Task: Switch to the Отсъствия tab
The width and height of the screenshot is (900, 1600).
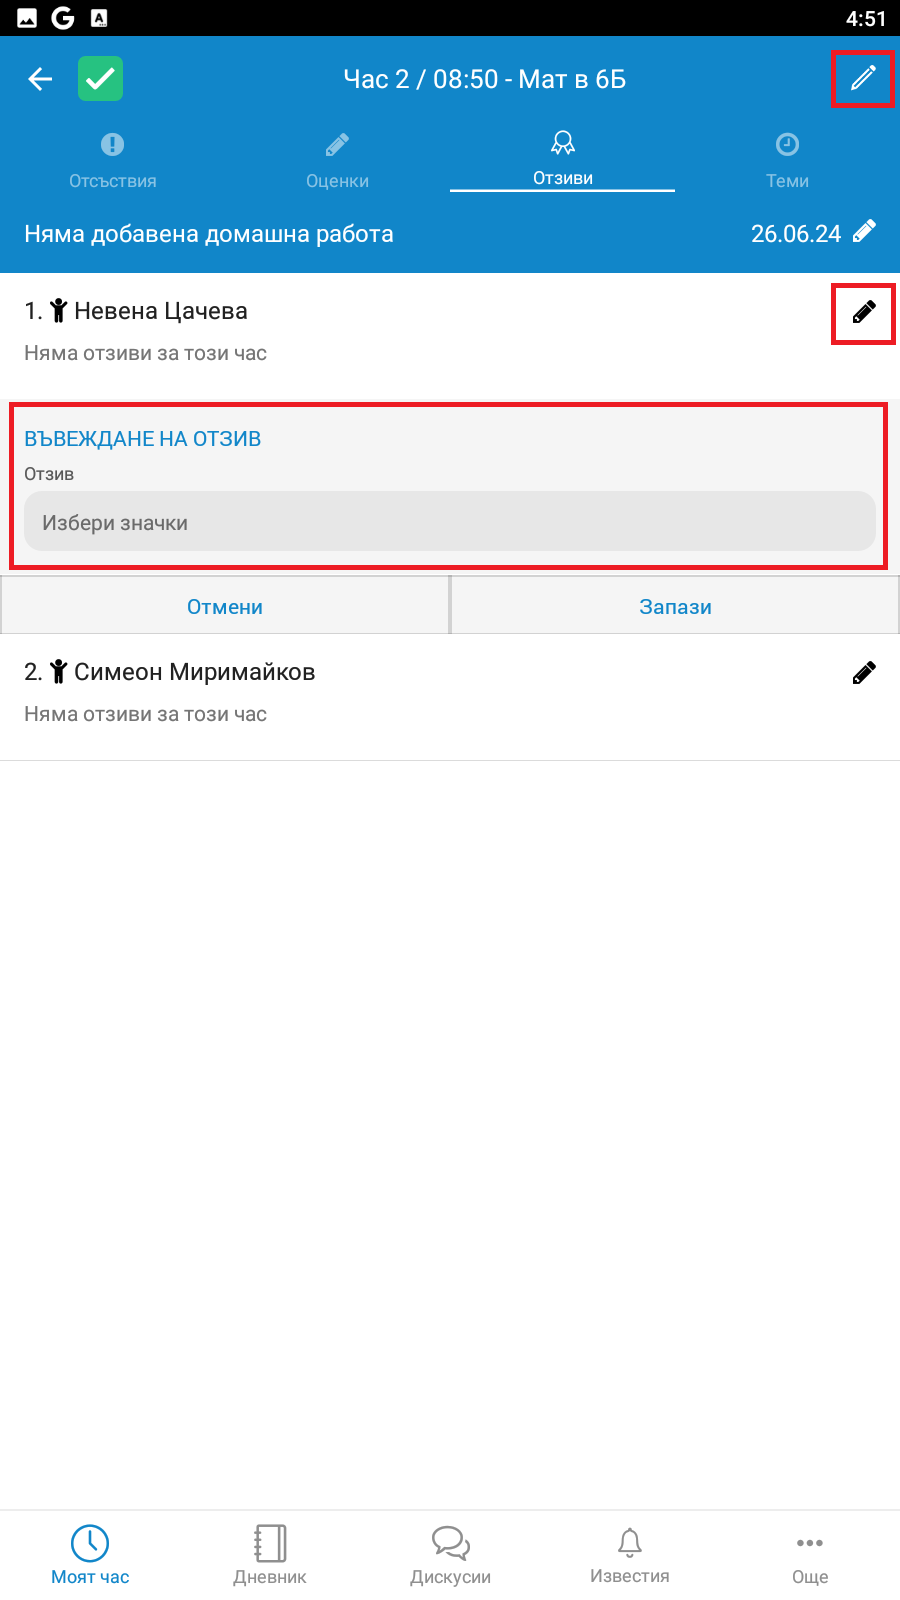Action: coord(113,161)
